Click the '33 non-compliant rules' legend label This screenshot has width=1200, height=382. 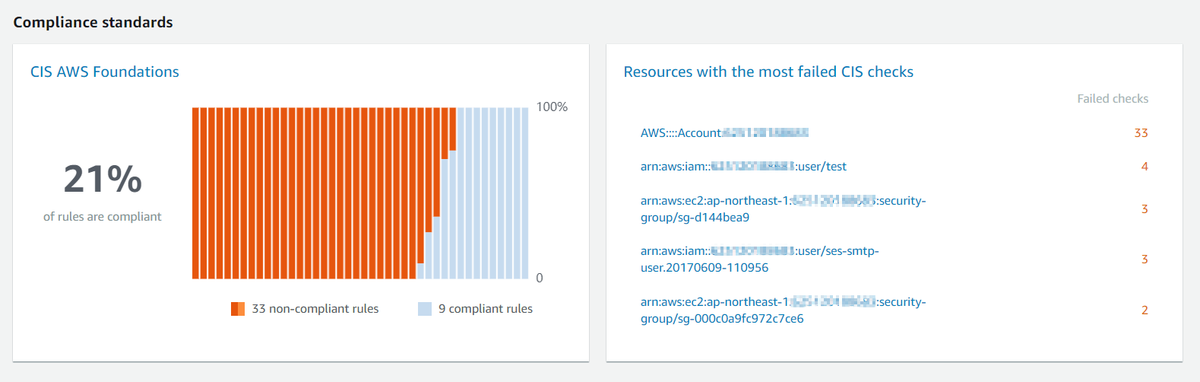[315, 309]
